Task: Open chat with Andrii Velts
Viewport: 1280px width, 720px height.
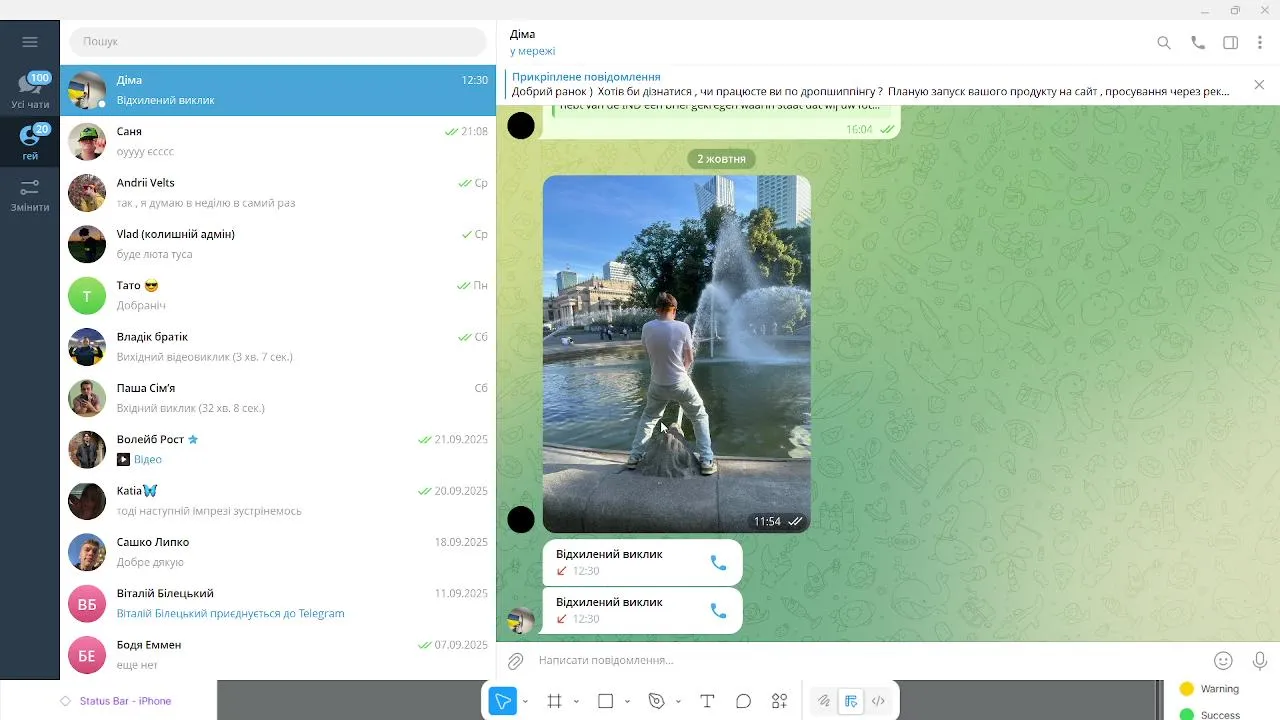Action: click(x=278, y=193)
